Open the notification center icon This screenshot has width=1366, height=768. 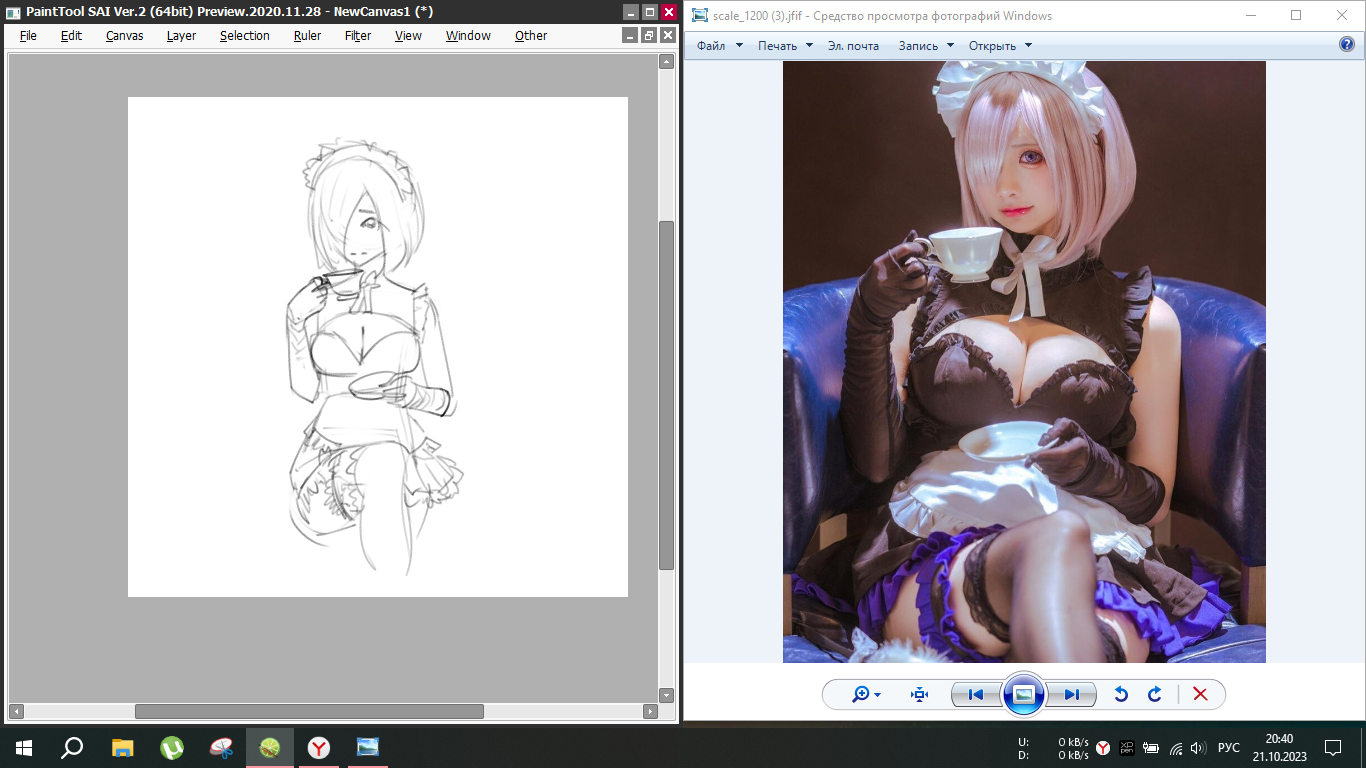(x=1333, y=748)
